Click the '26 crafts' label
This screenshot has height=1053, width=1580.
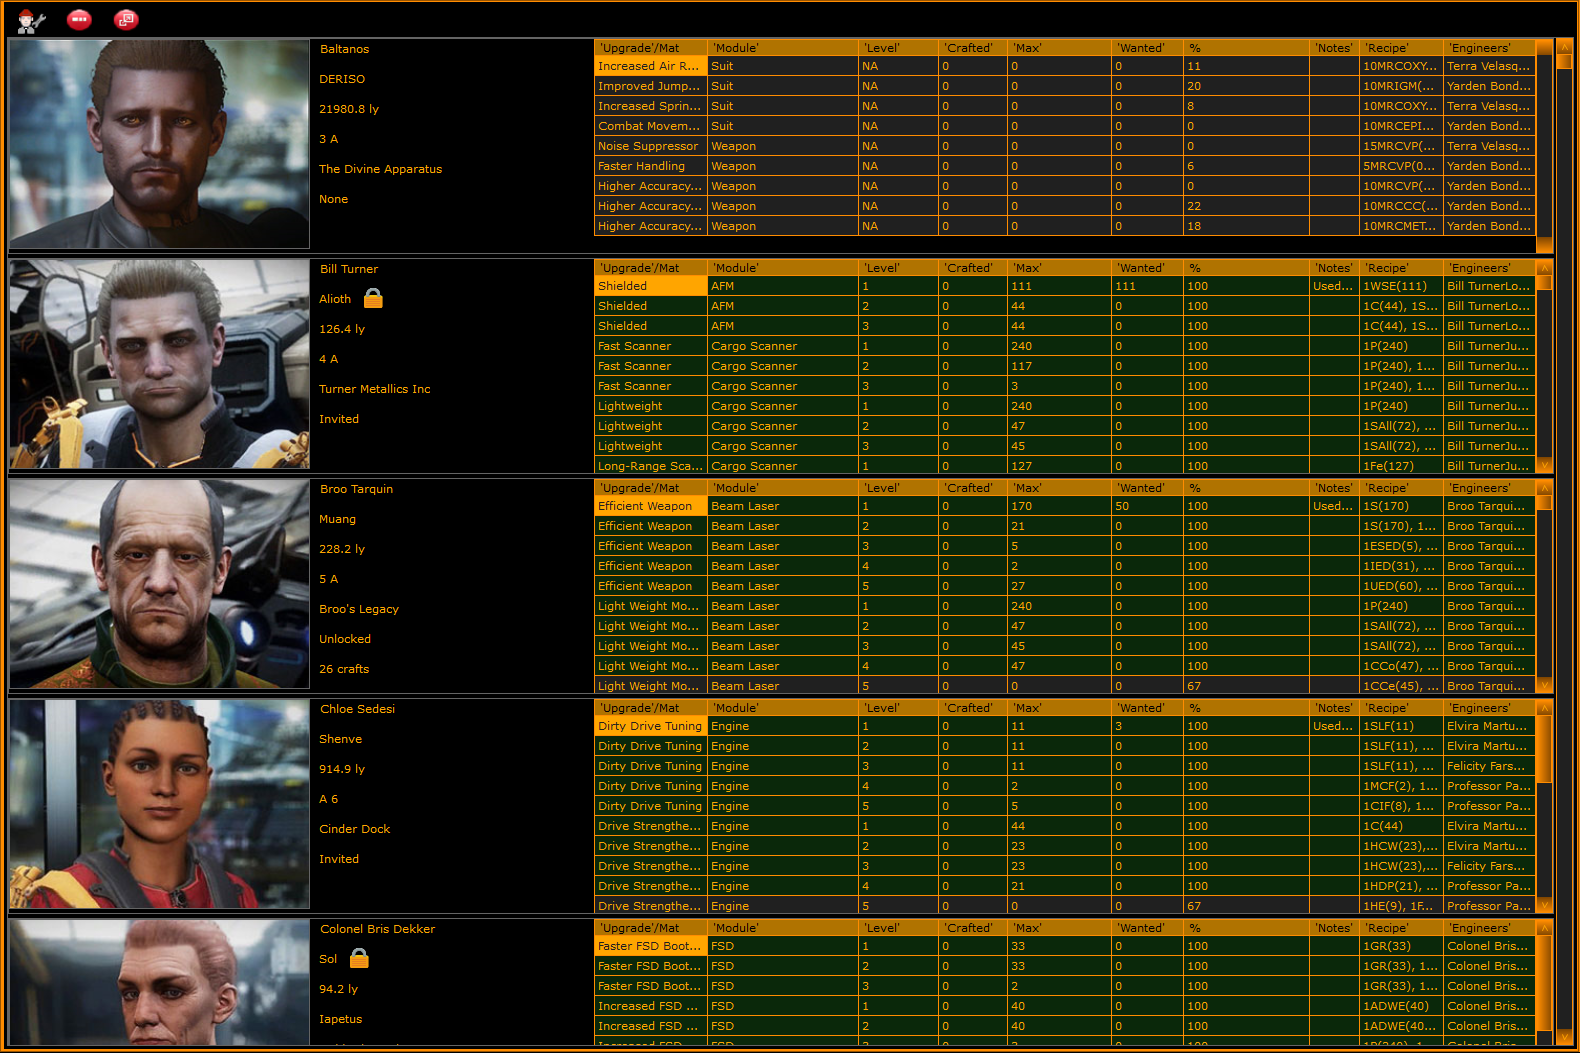[x=344, y=669]
